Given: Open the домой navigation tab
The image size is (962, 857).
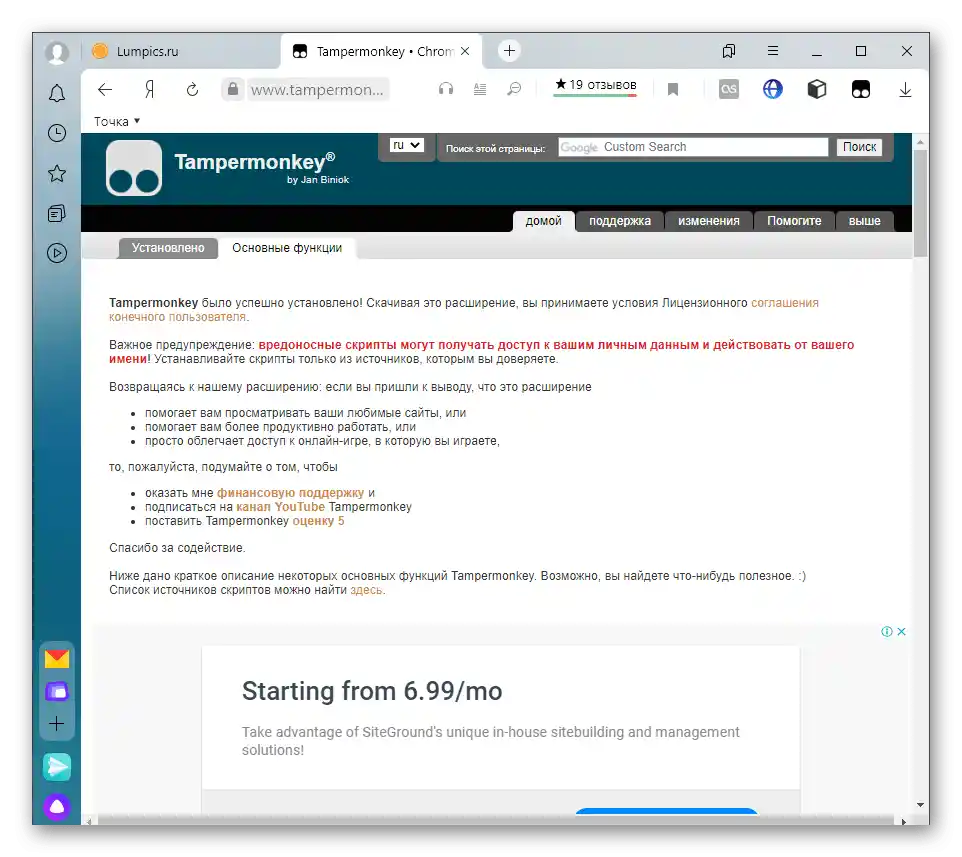Looking at the screenshot, I should [x=544, y=221].
